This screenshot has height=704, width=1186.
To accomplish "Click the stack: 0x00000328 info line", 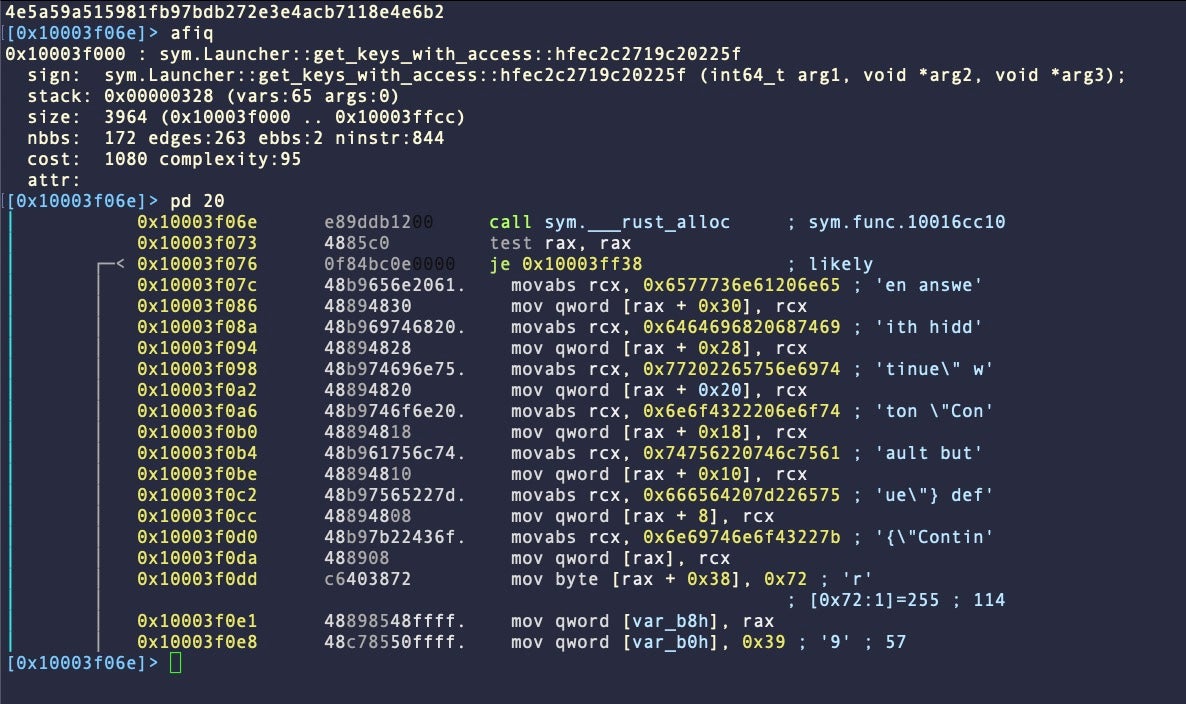I will (x=213, y=97).
